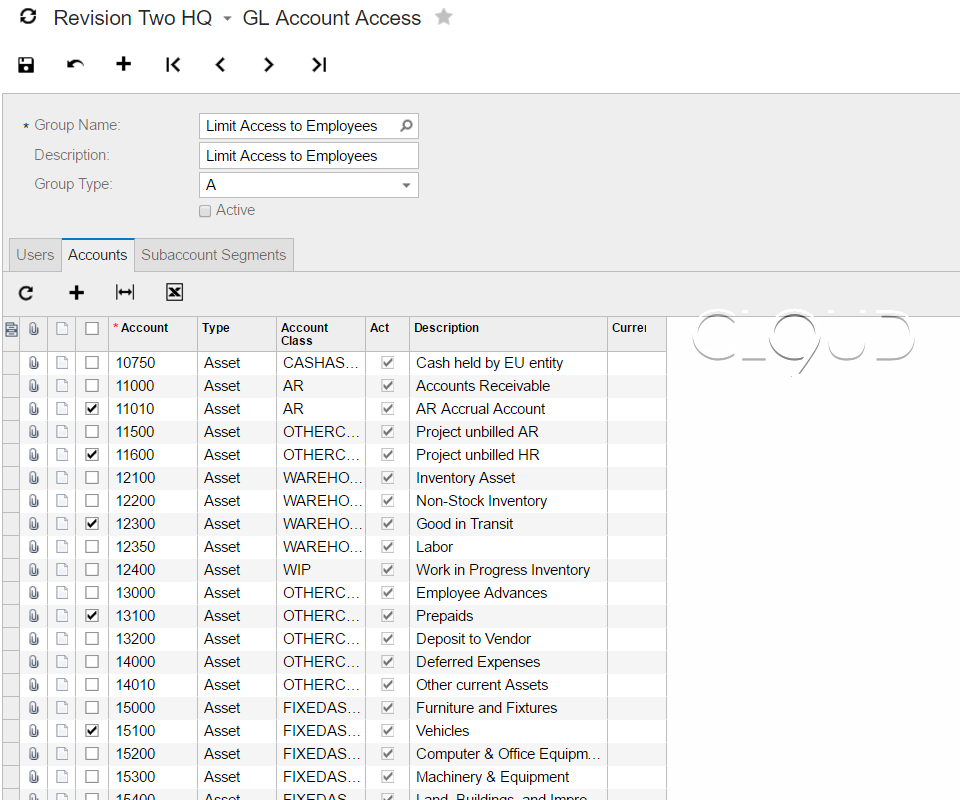The image size is (960, 800).
Task: Go to the last record
Action: [x=319, y=64]
